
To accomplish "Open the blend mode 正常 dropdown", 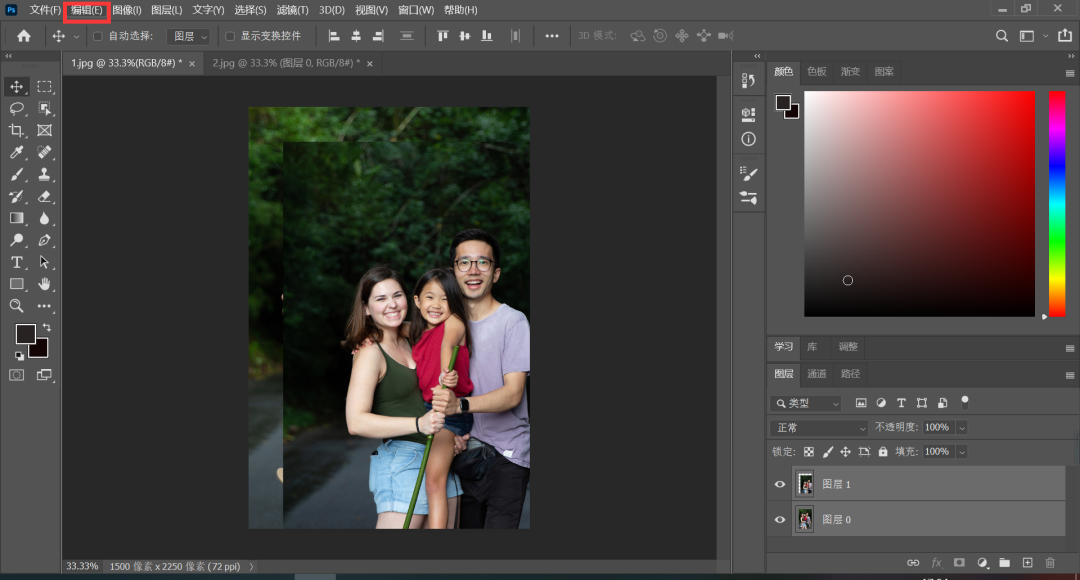I will [x=819, y=428].
